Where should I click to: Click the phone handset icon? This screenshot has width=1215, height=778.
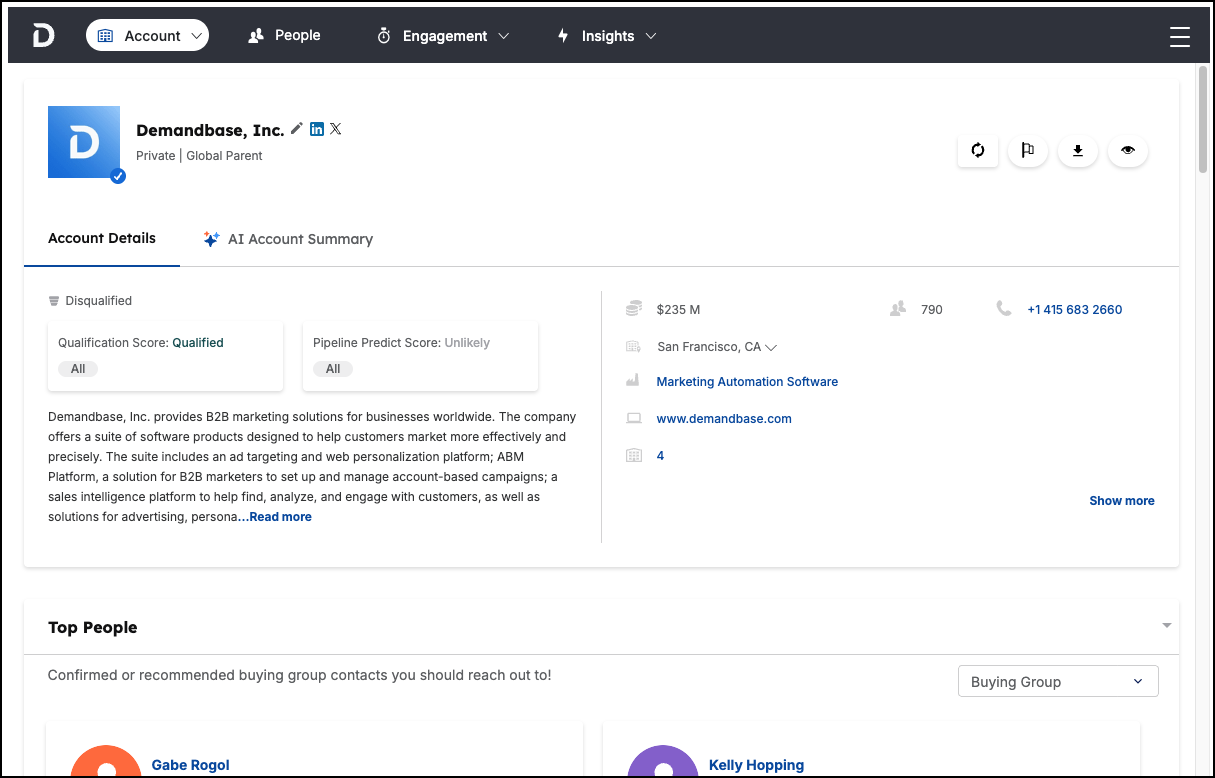1004,309
